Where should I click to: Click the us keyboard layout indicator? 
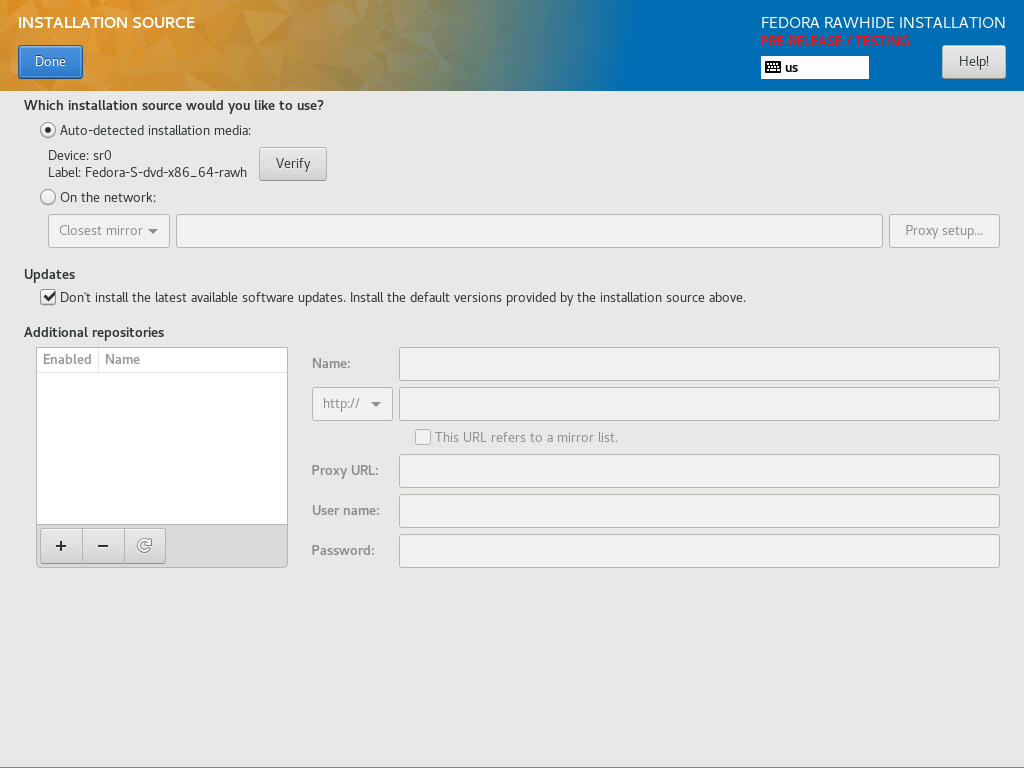tap(814, 67)
